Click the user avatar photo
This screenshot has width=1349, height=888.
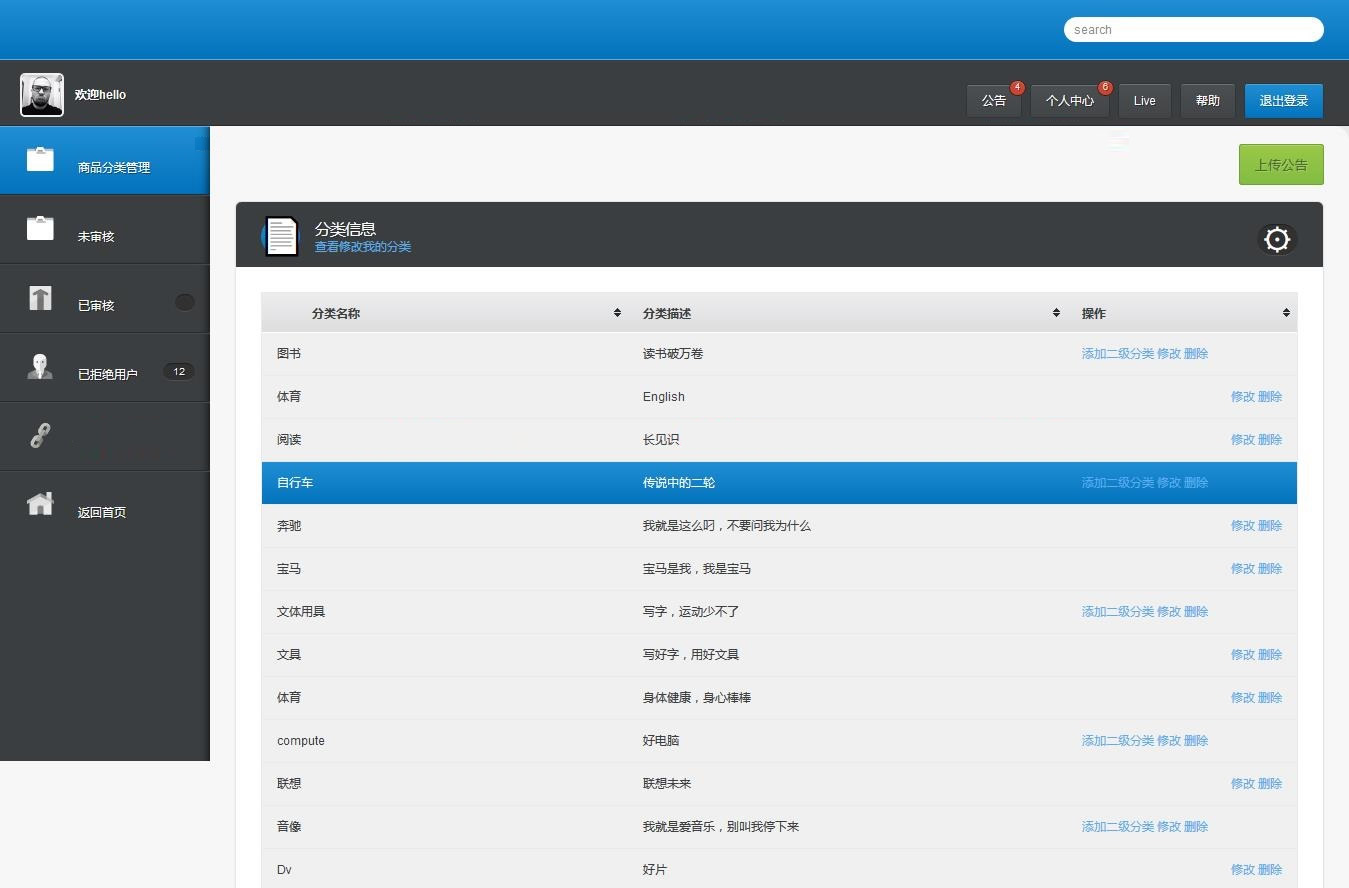(x=42, y=95)
